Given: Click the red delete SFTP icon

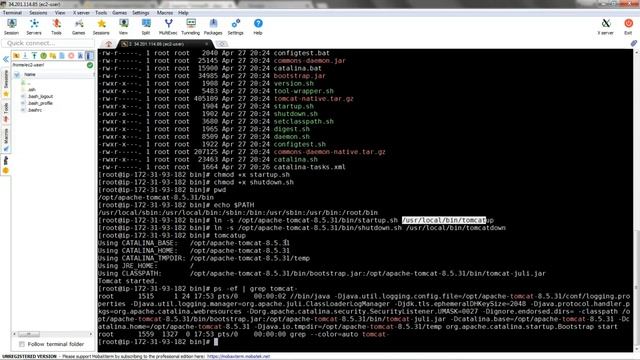Looking at the screenshot, I should 71,56.
